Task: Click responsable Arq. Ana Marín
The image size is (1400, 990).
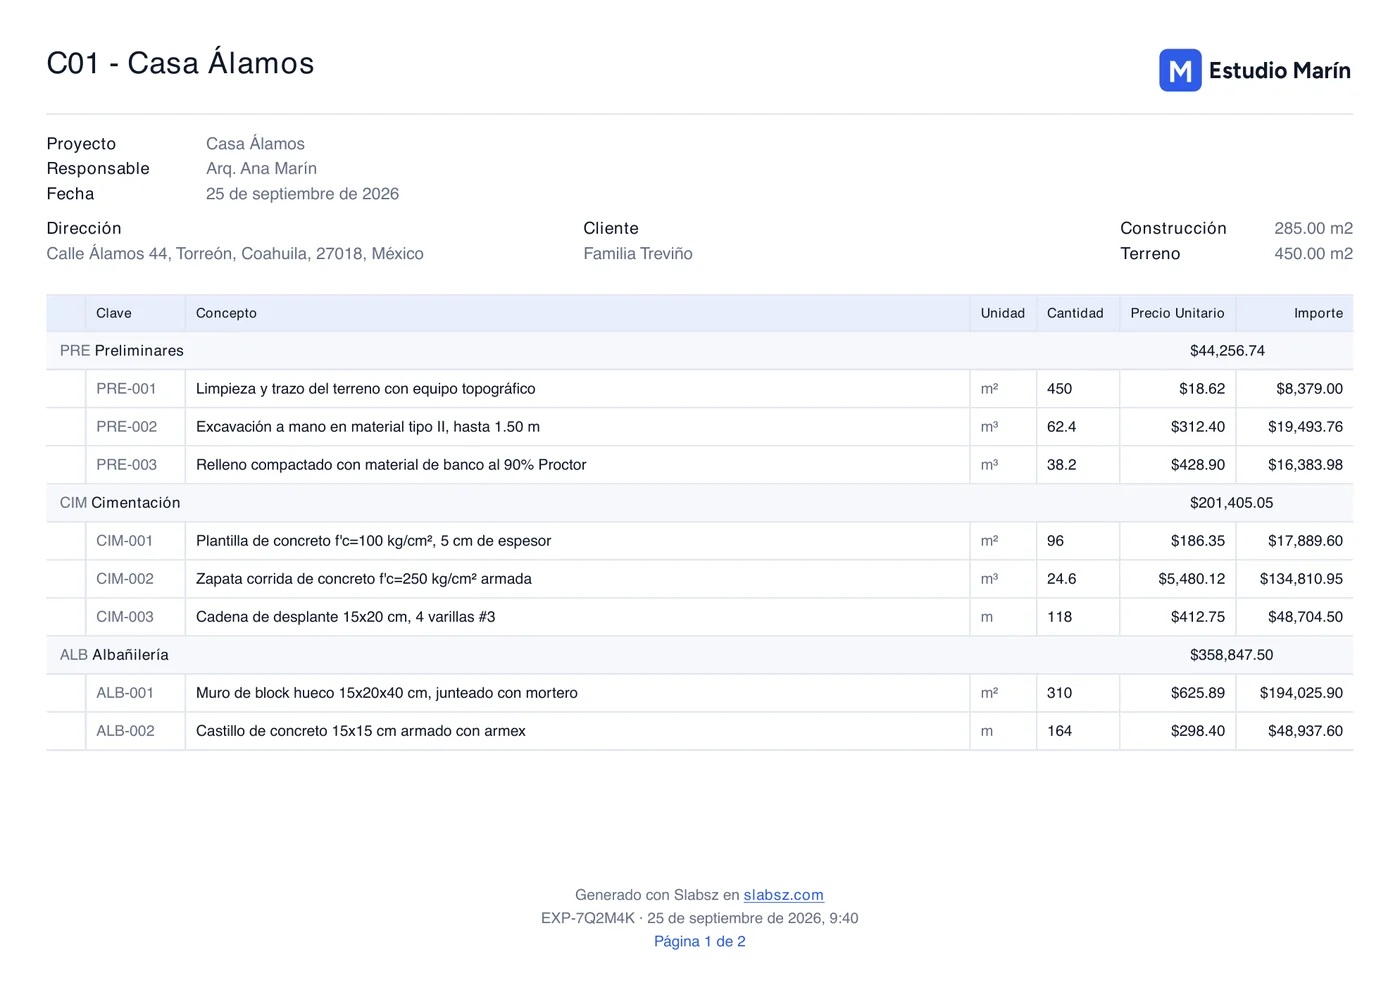Action: 261,169
